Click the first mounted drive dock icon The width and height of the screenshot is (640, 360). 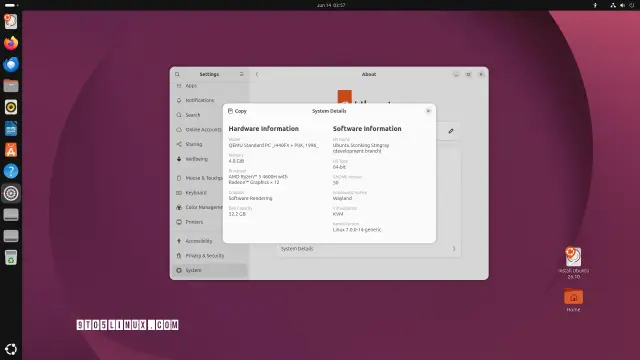click(11, 215)
